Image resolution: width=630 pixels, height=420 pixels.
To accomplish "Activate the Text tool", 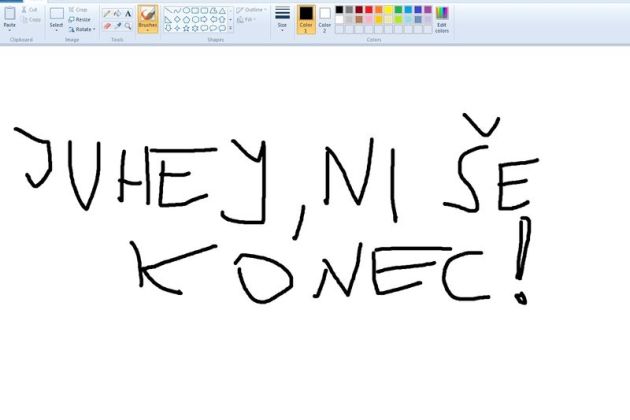I will pyautogui.click(x=128, y=14).
